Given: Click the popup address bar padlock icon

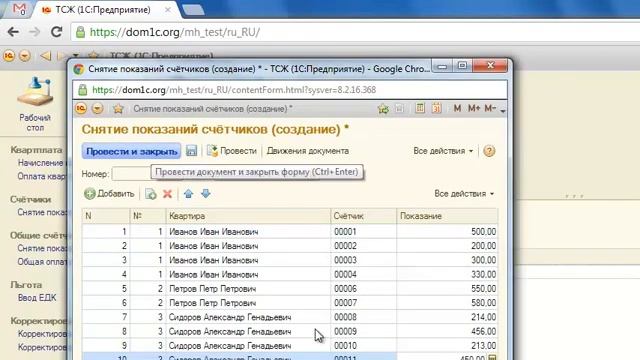Looking at the screenshot, I should (x=83, y=90).
